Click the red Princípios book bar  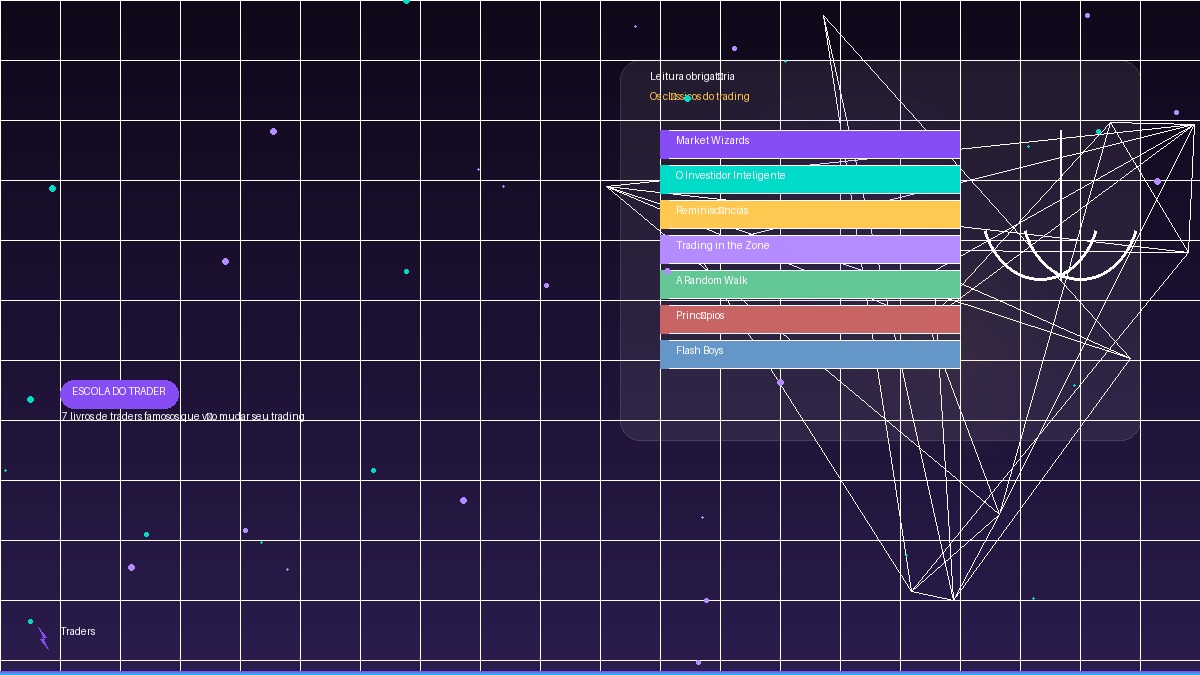810,319
